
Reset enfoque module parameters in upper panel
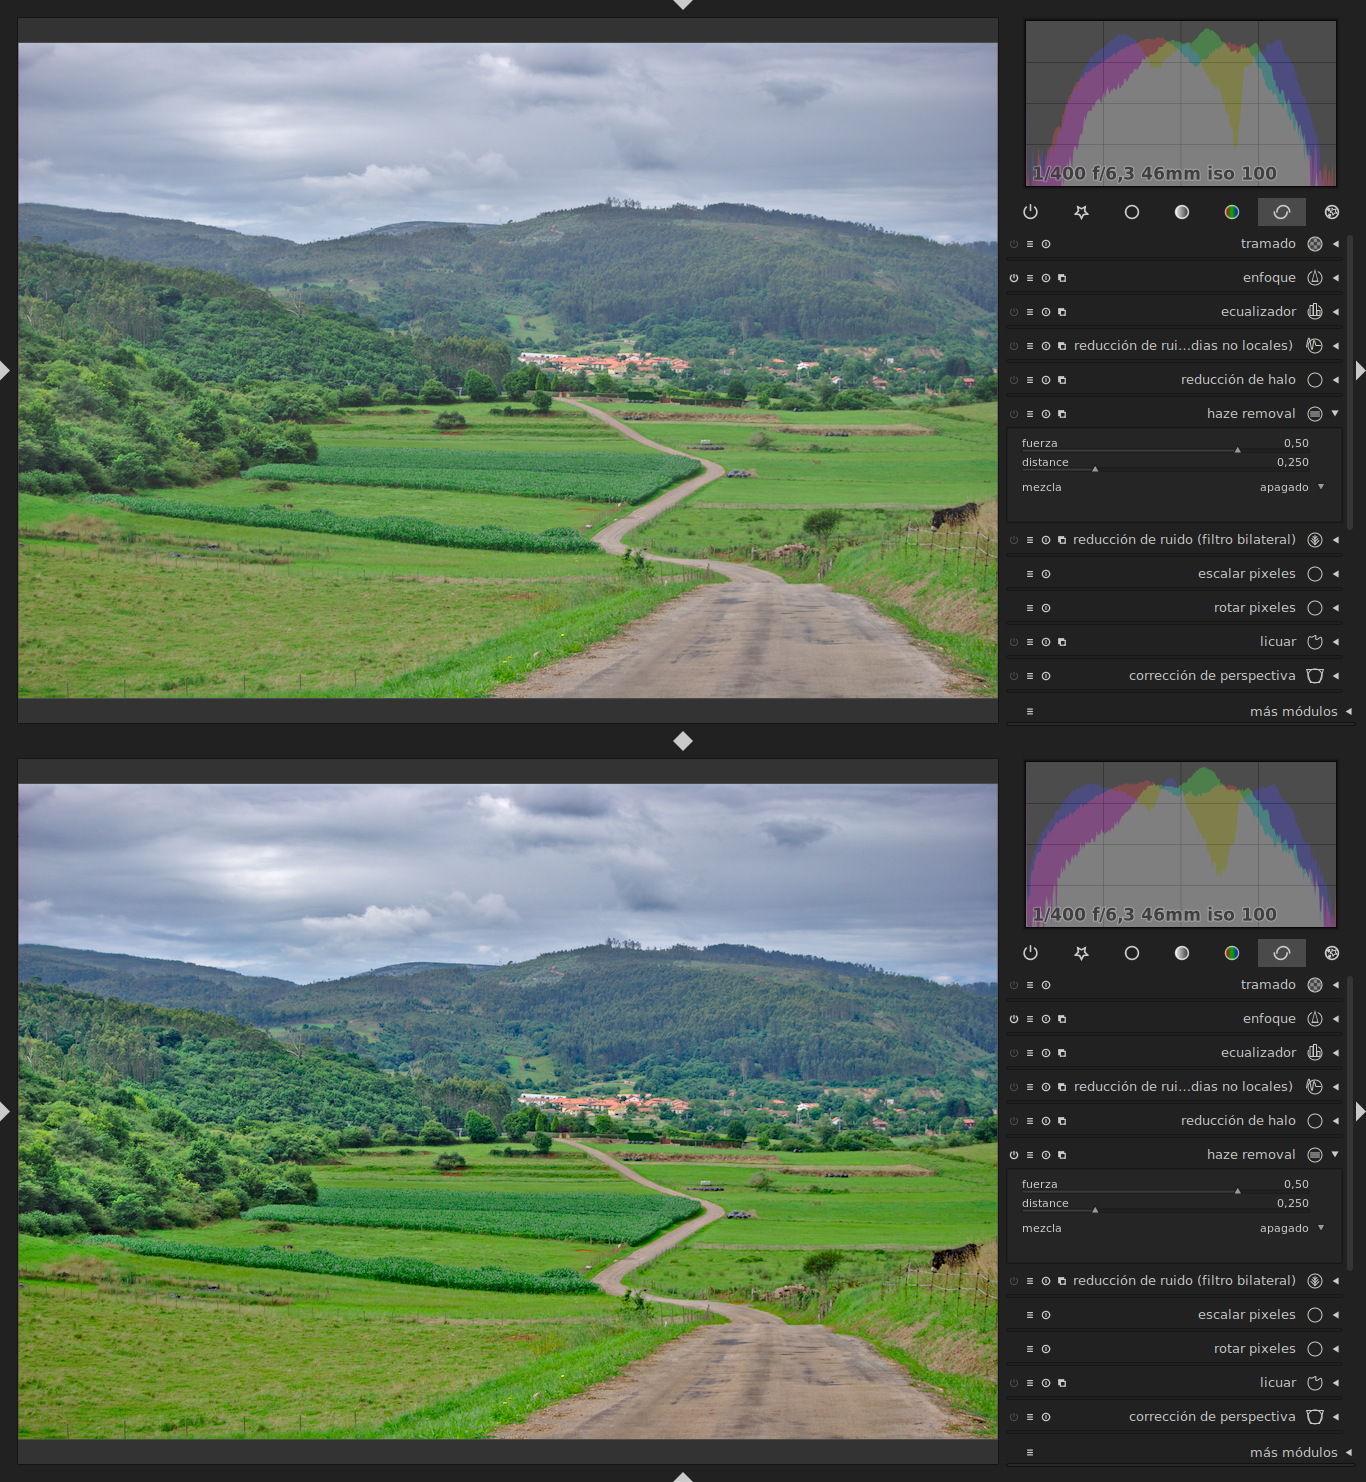coord(1046,278)
